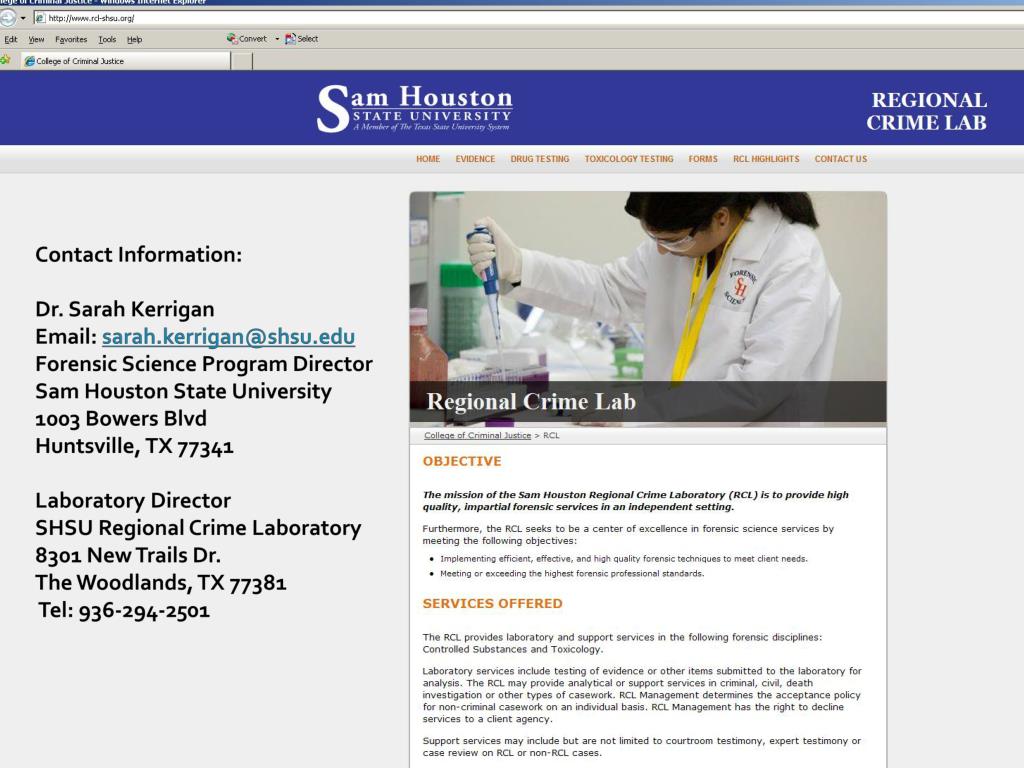Open the TOXICOLOGY TESTING nav link
This screenshot has height=768, width=1024.
pyautogui.click(x=628, y=159)
